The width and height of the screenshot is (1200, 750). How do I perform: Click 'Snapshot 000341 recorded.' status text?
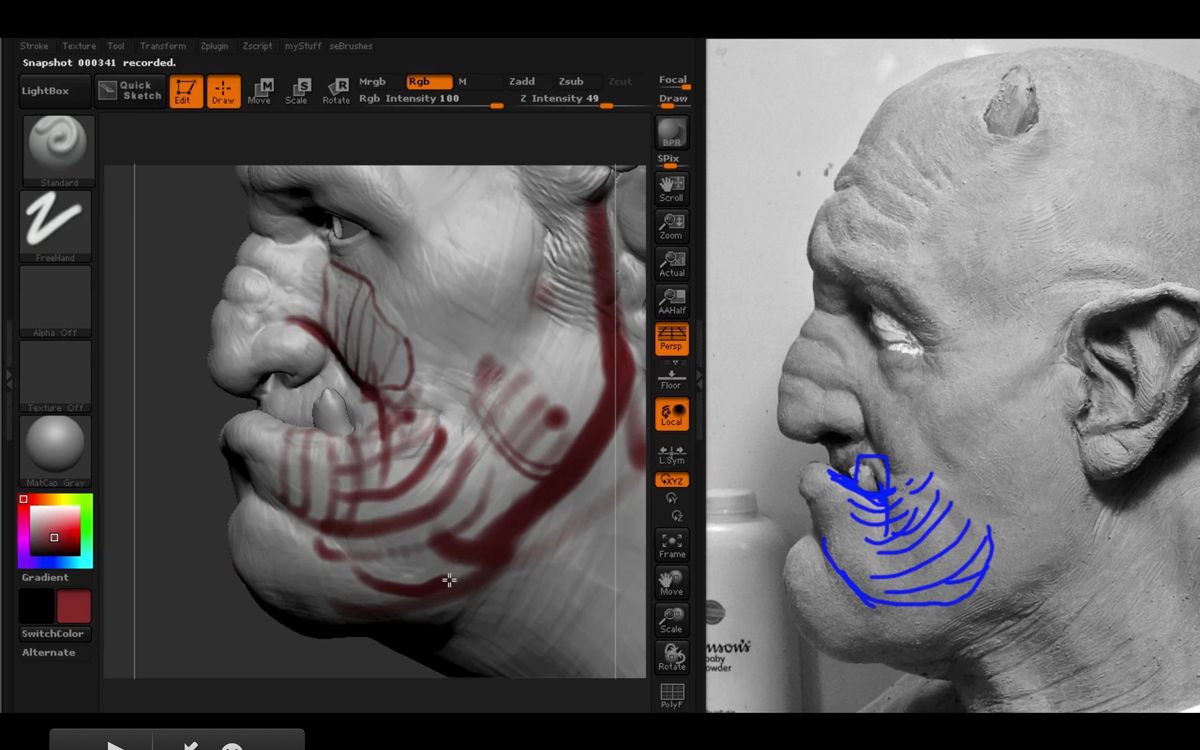point(99,63)
